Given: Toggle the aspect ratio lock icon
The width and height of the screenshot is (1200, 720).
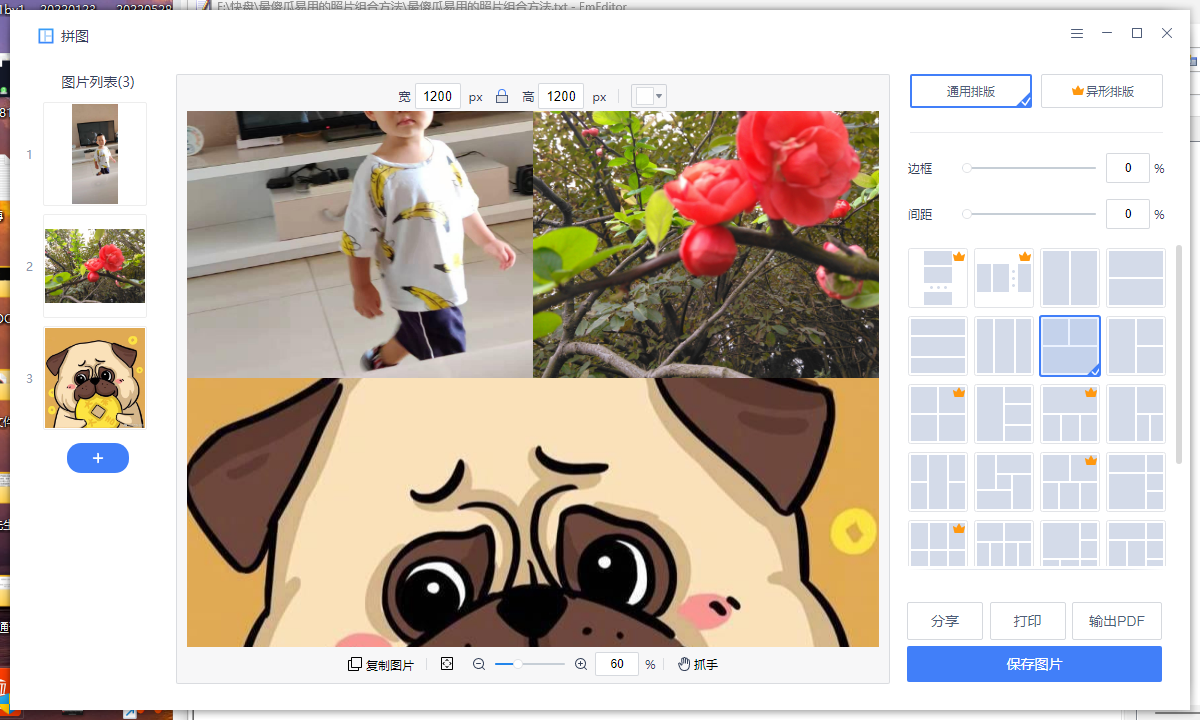Looking at the screenshot, I should [502, 97].
